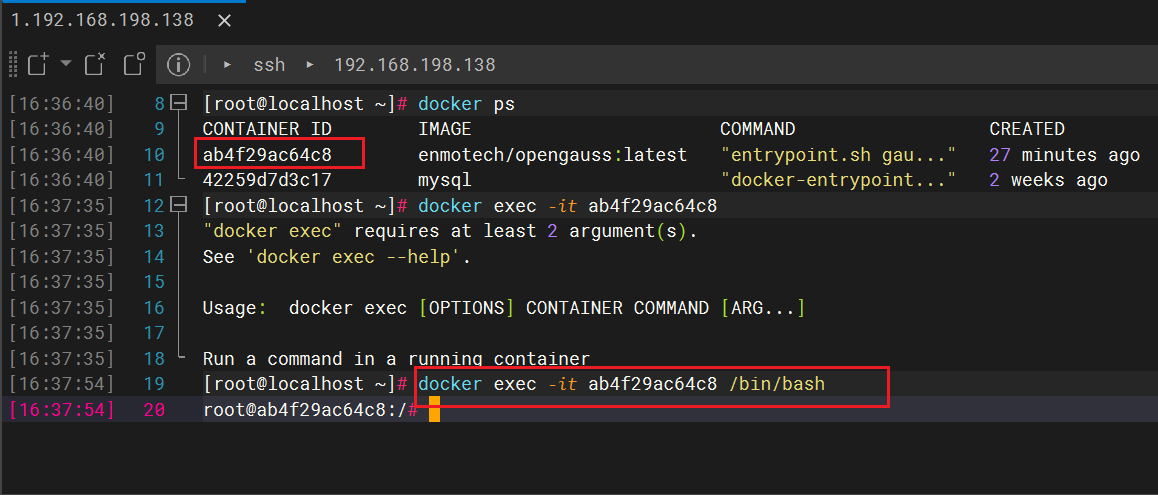Screen dimensions: 1158x495
Task: Click the breadcrumb arrow before ssh
Action: click(227, 65)
